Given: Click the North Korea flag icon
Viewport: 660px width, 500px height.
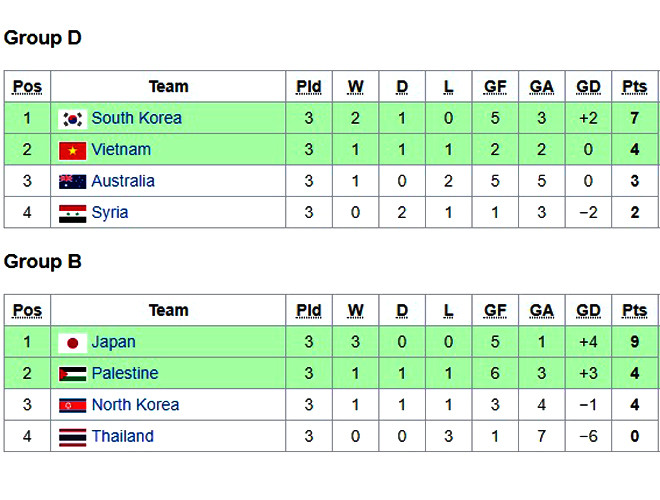Looking at the screenshot, I should tap(72, 406).
